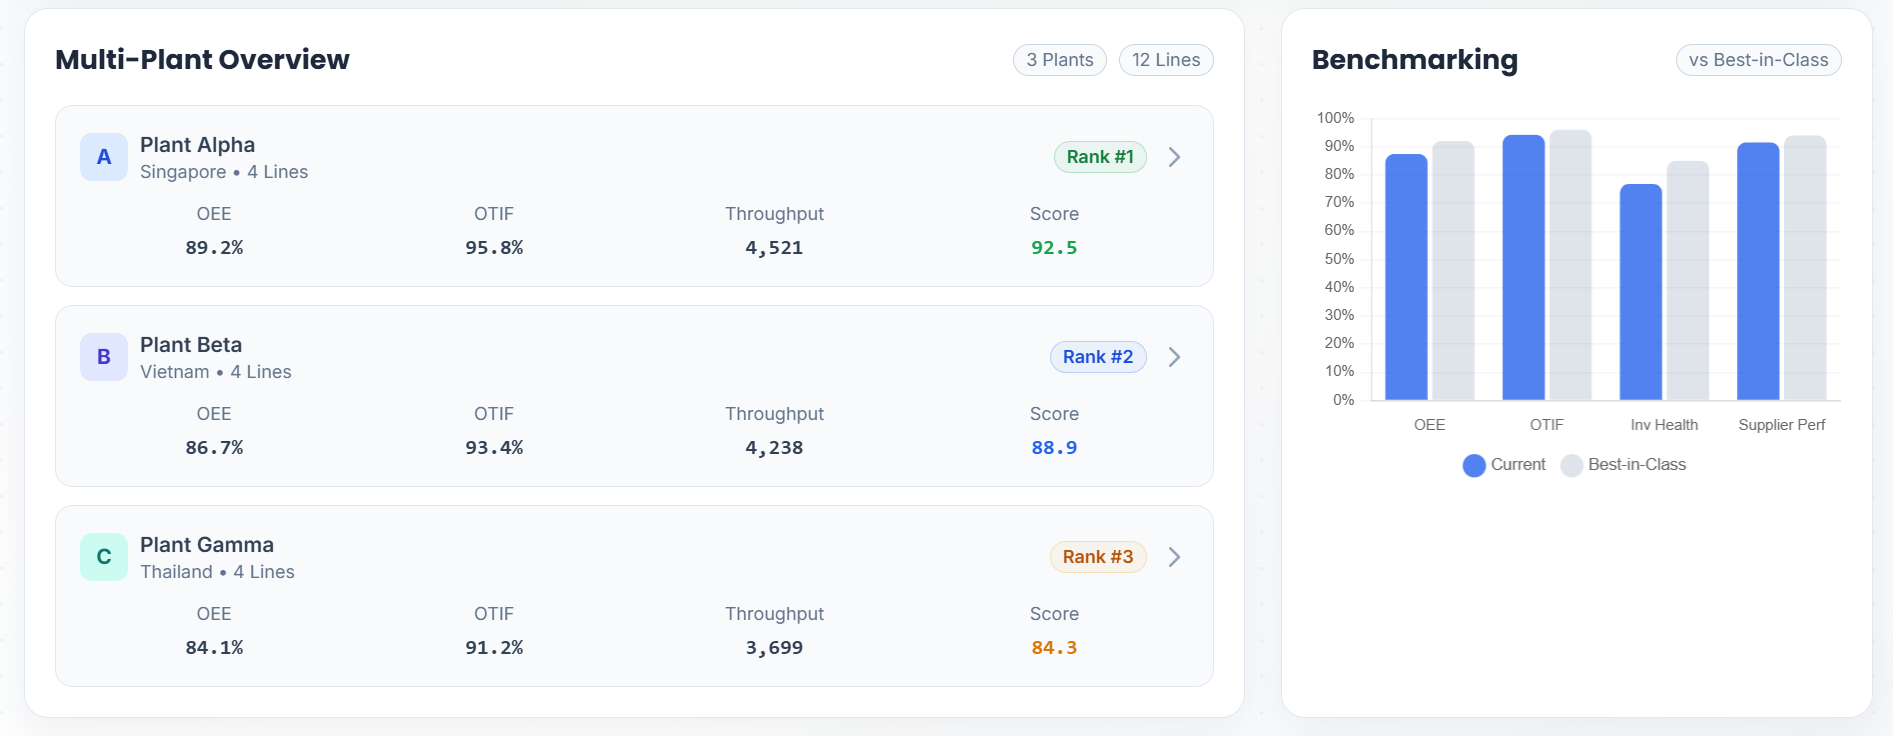Click the Plant Beta 'B' avatar icon
The height and width of the screenshot is (736, 1893).
coord(104,357)
